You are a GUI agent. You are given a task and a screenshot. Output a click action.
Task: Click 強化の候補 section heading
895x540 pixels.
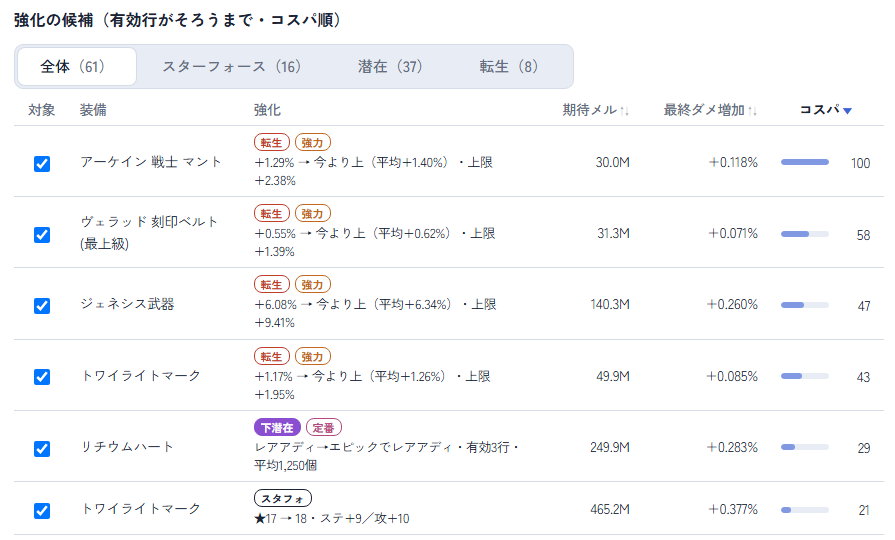pyautogui.click(x=179, y=21)
